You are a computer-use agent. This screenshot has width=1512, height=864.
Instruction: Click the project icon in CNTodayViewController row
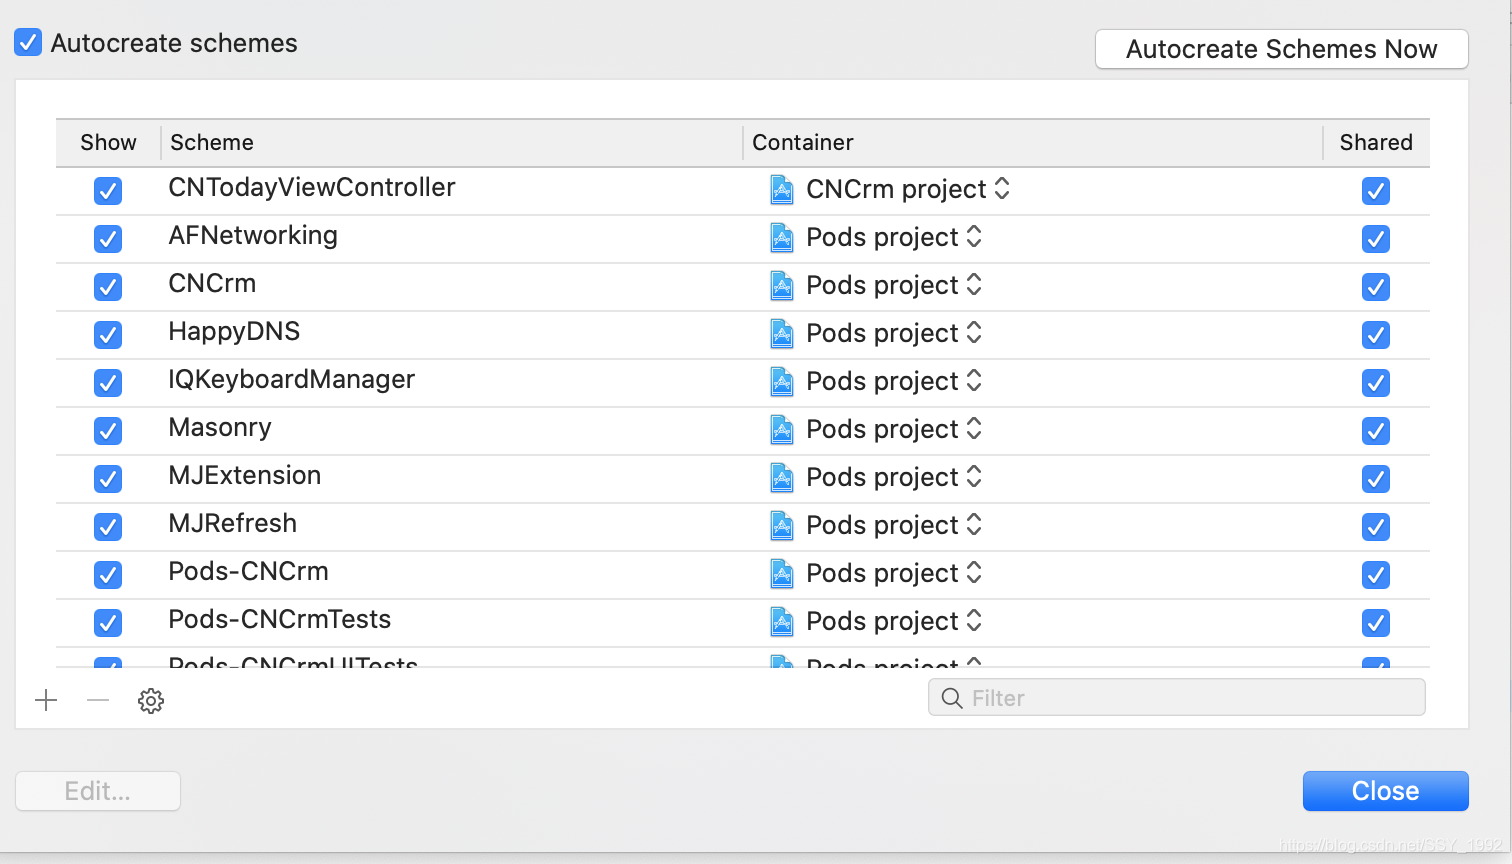(x=782, y=189)
